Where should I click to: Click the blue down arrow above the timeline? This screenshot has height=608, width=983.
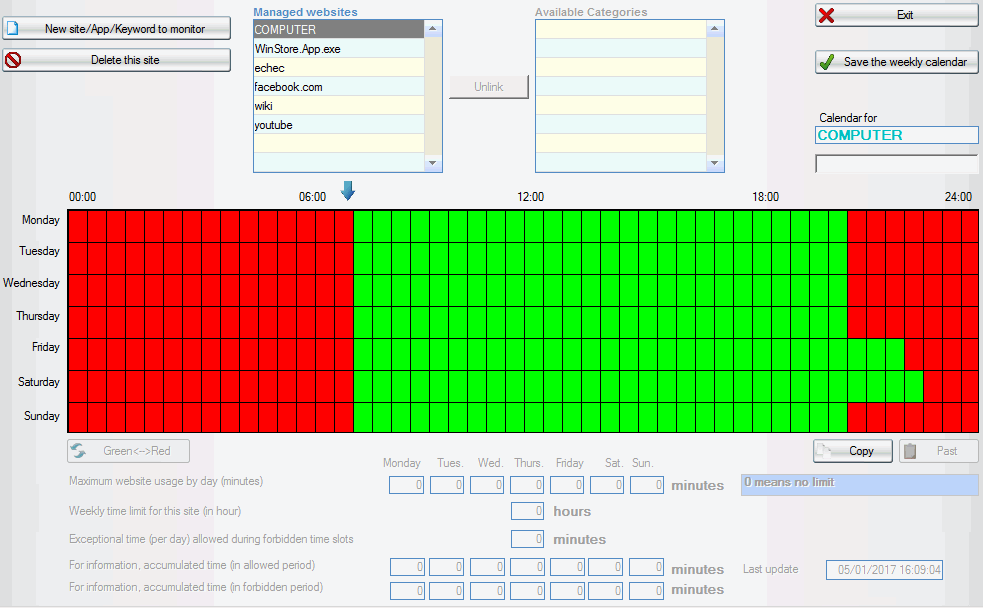click(348, 189)
